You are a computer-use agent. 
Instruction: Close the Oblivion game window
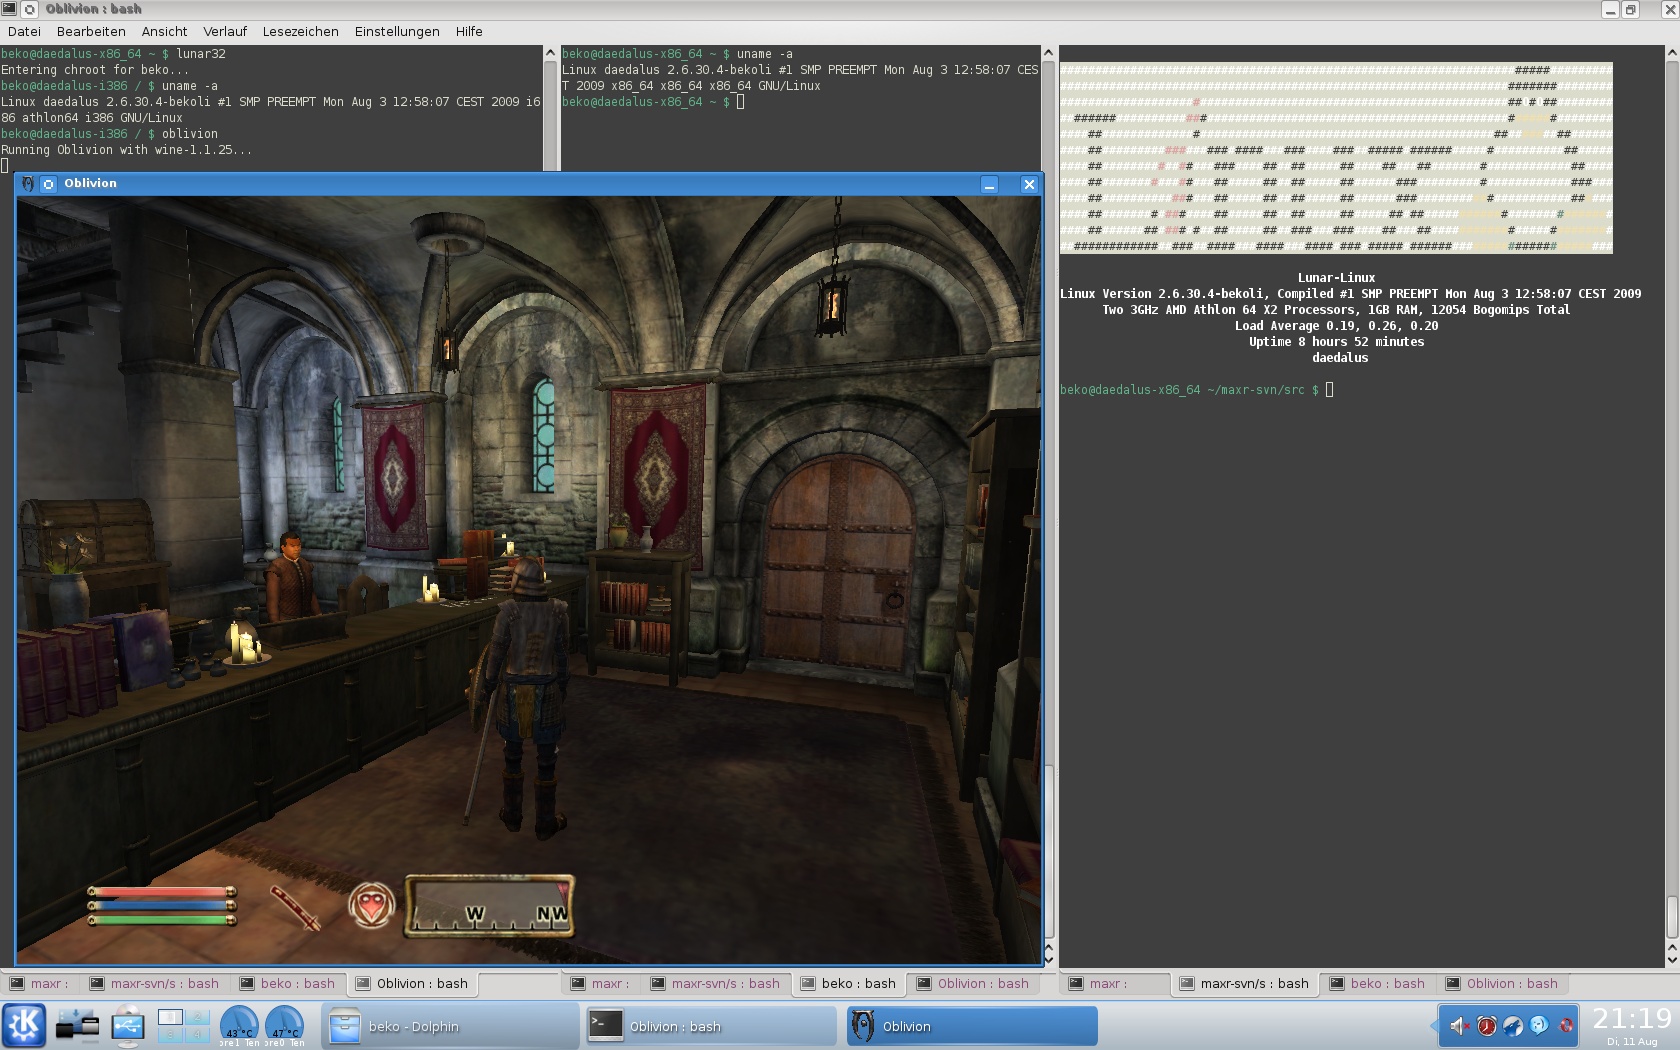point(1029,185)
